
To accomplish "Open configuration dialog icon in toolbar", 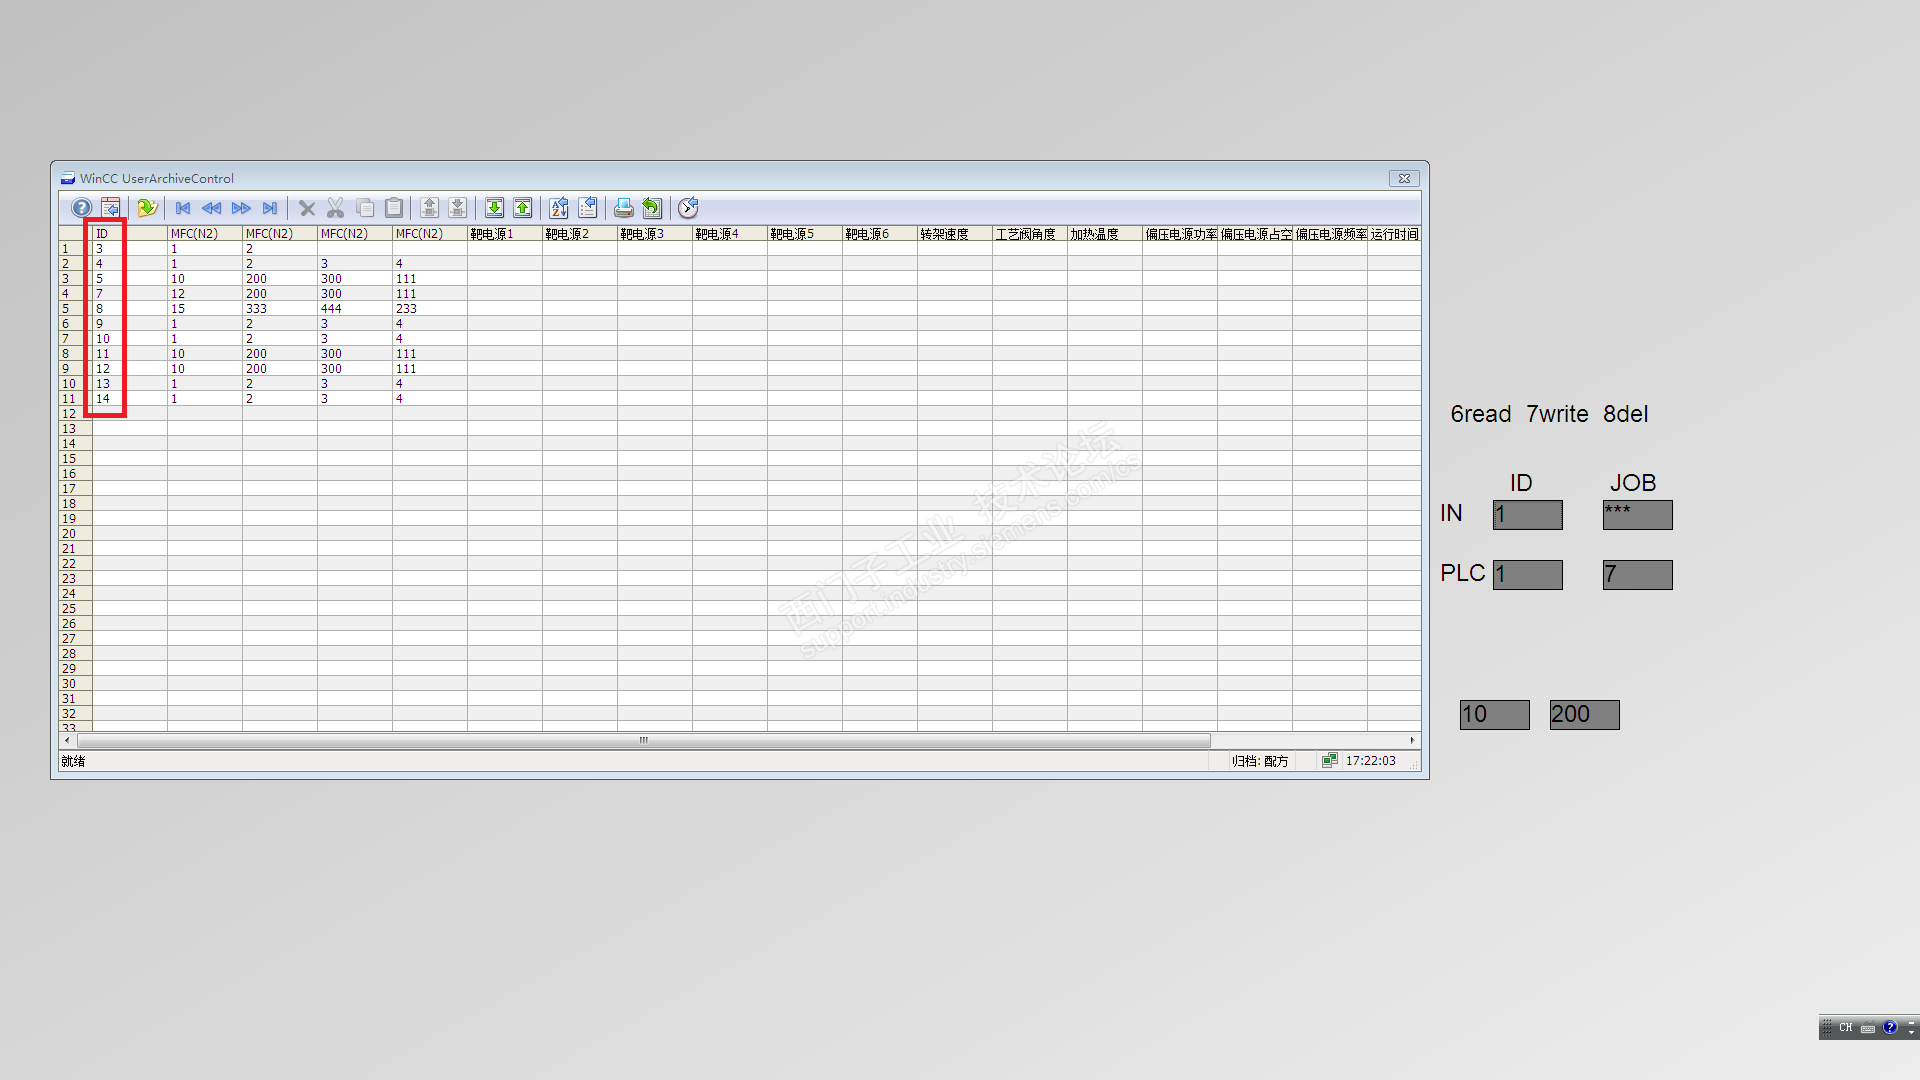I will pyautogui.click(x=110, y=208).
